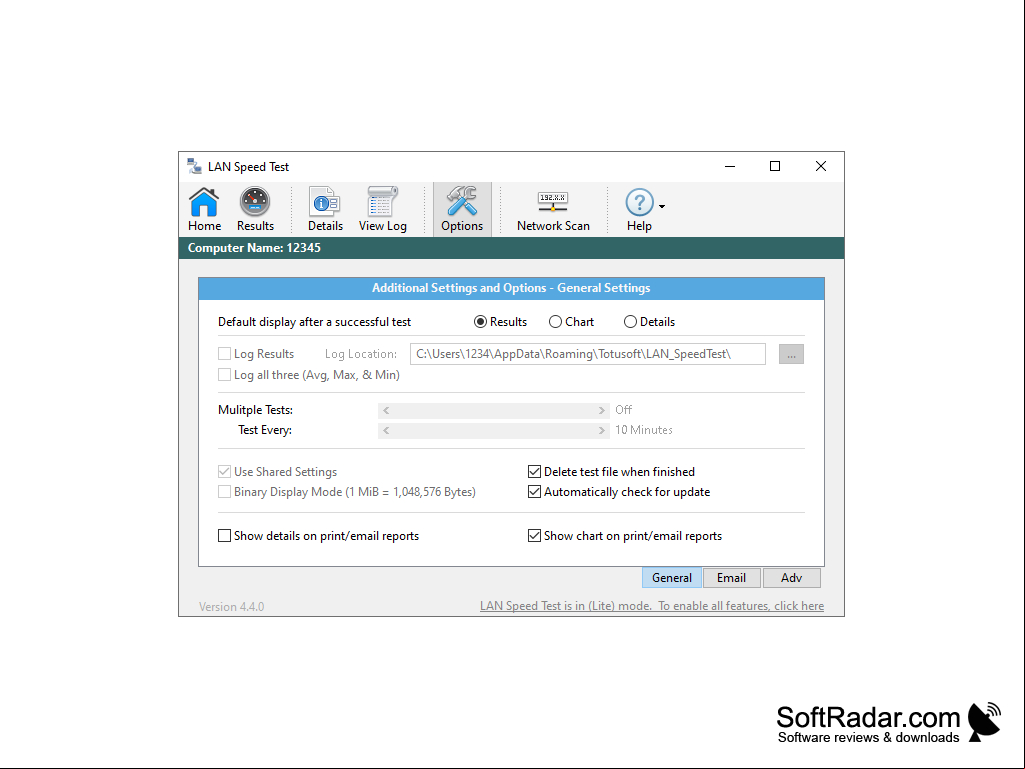Enable Show details on print/email reports
Viewport: 1025px width, 769px height.
224,536
